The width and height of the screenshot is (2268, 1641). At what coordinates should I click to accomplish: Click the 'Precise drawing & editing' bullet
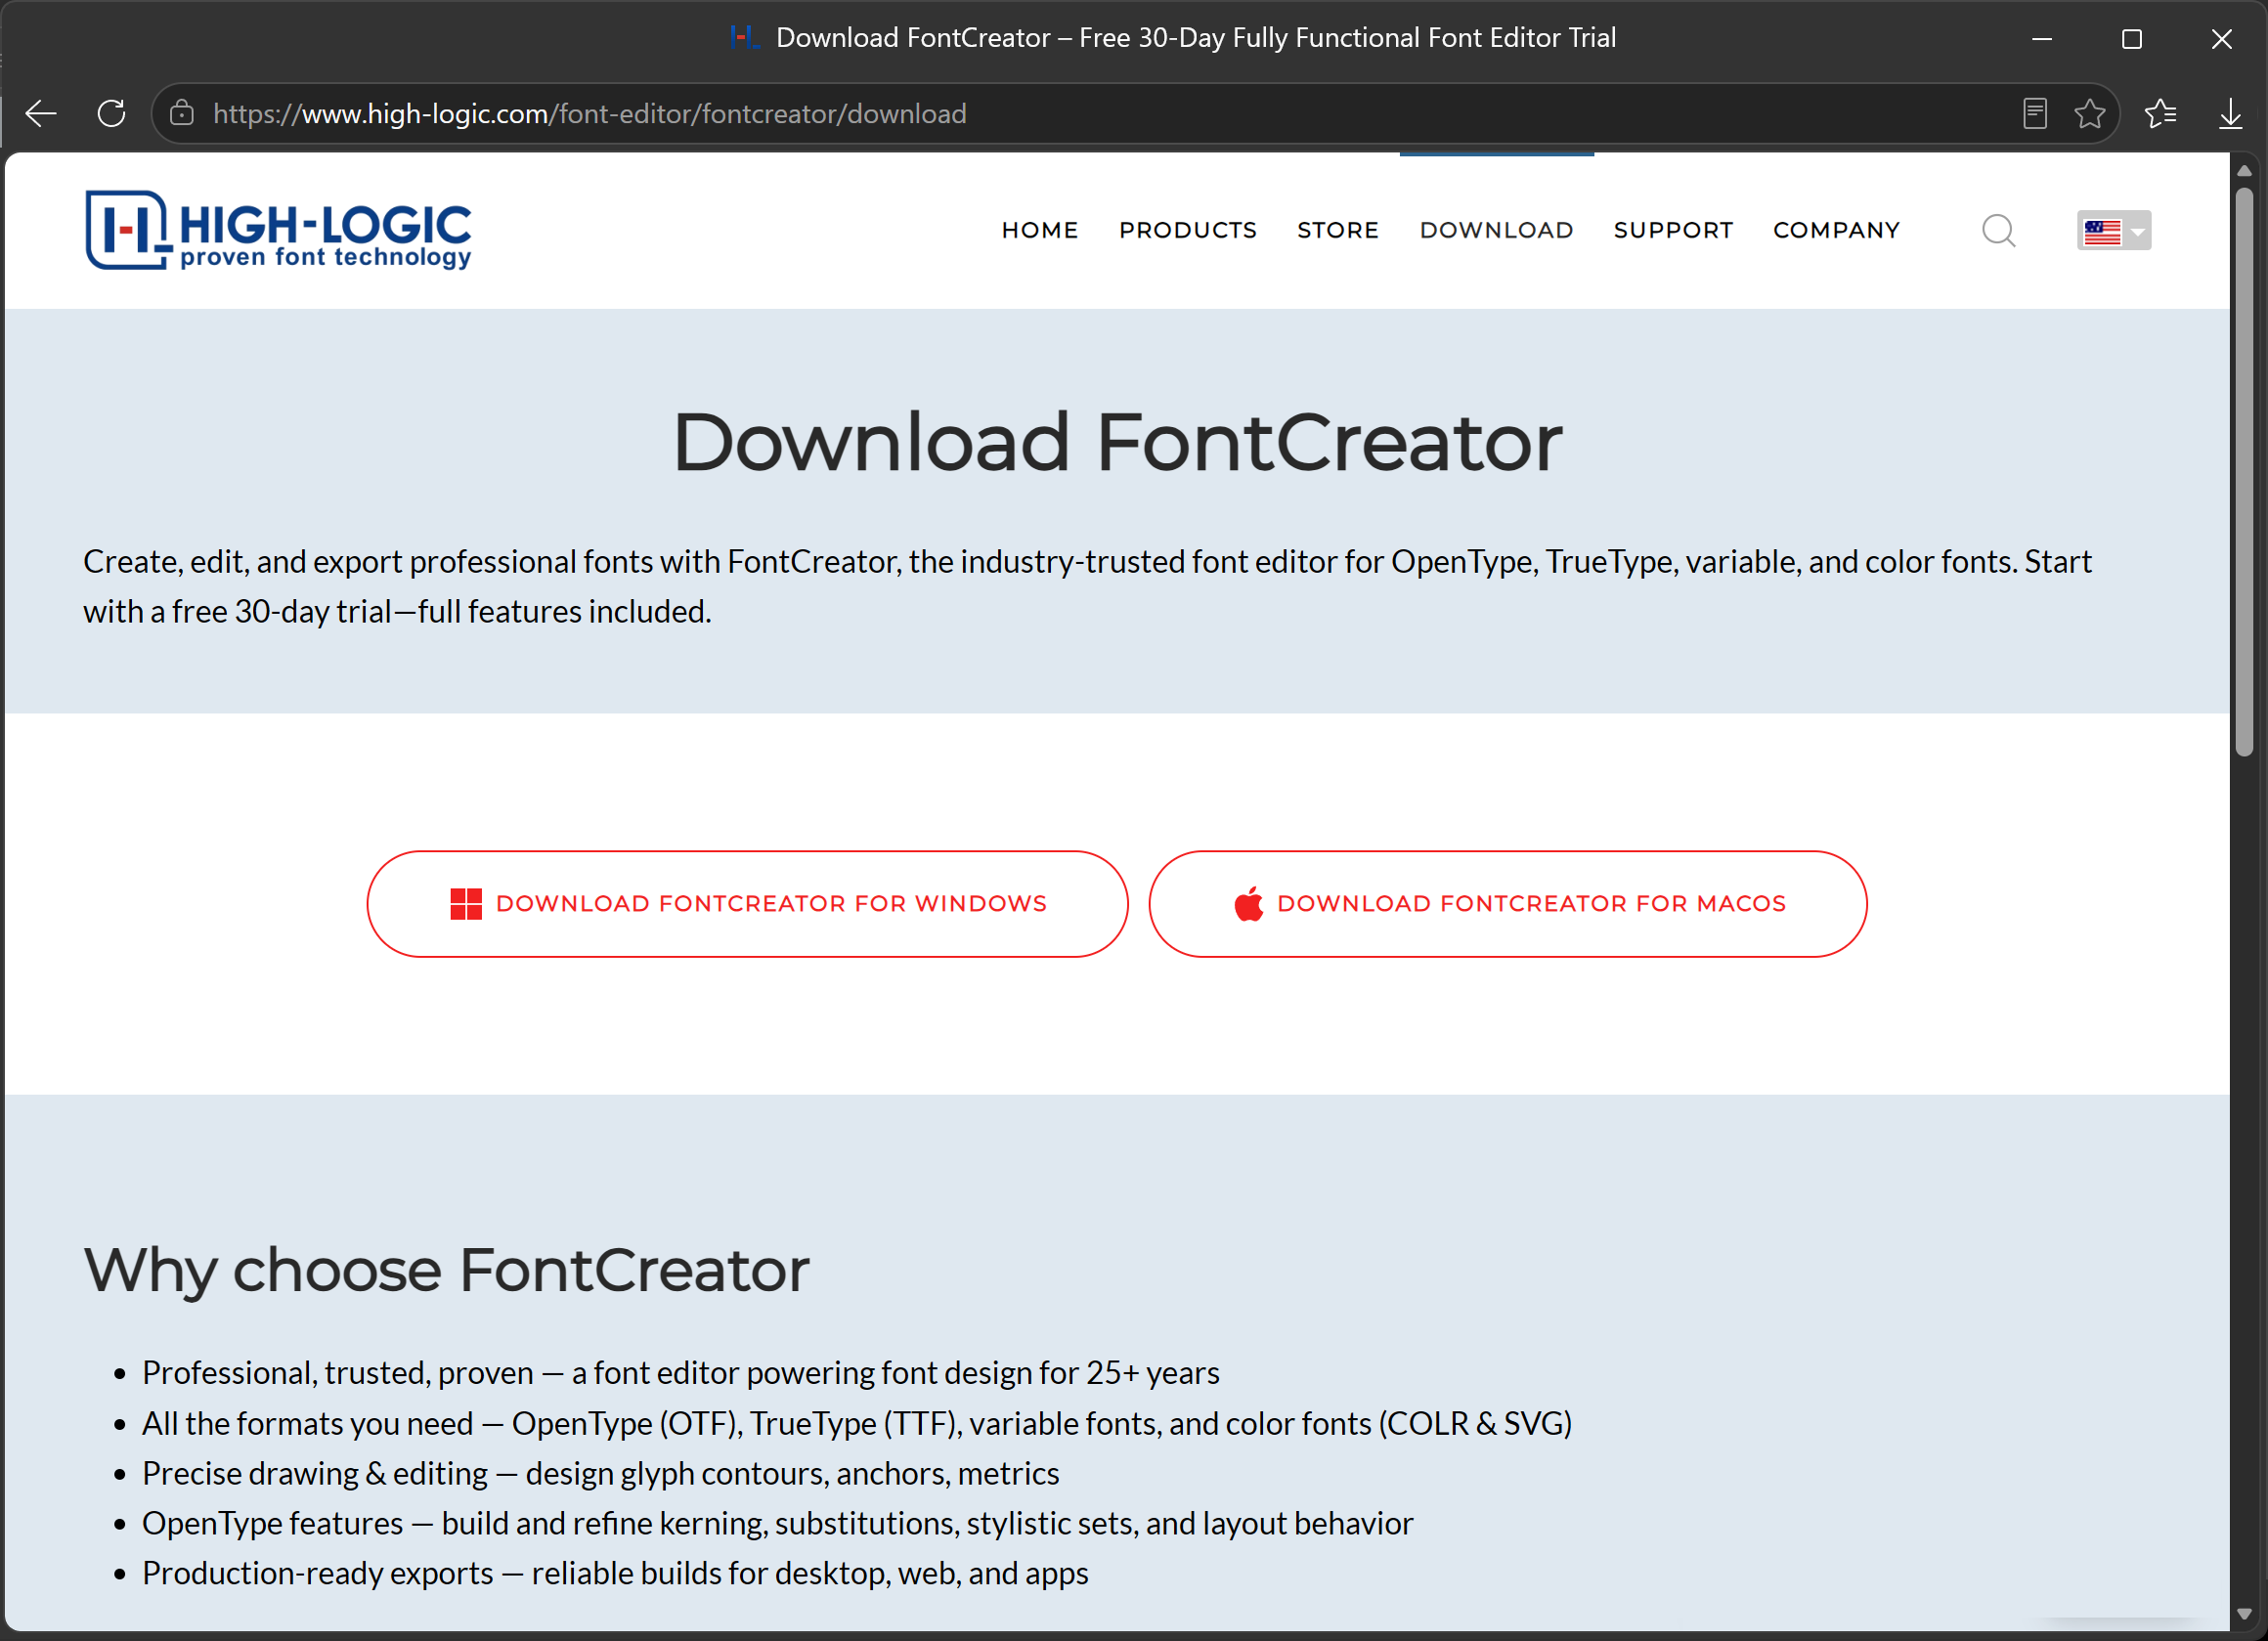(x=600, y=1473)
